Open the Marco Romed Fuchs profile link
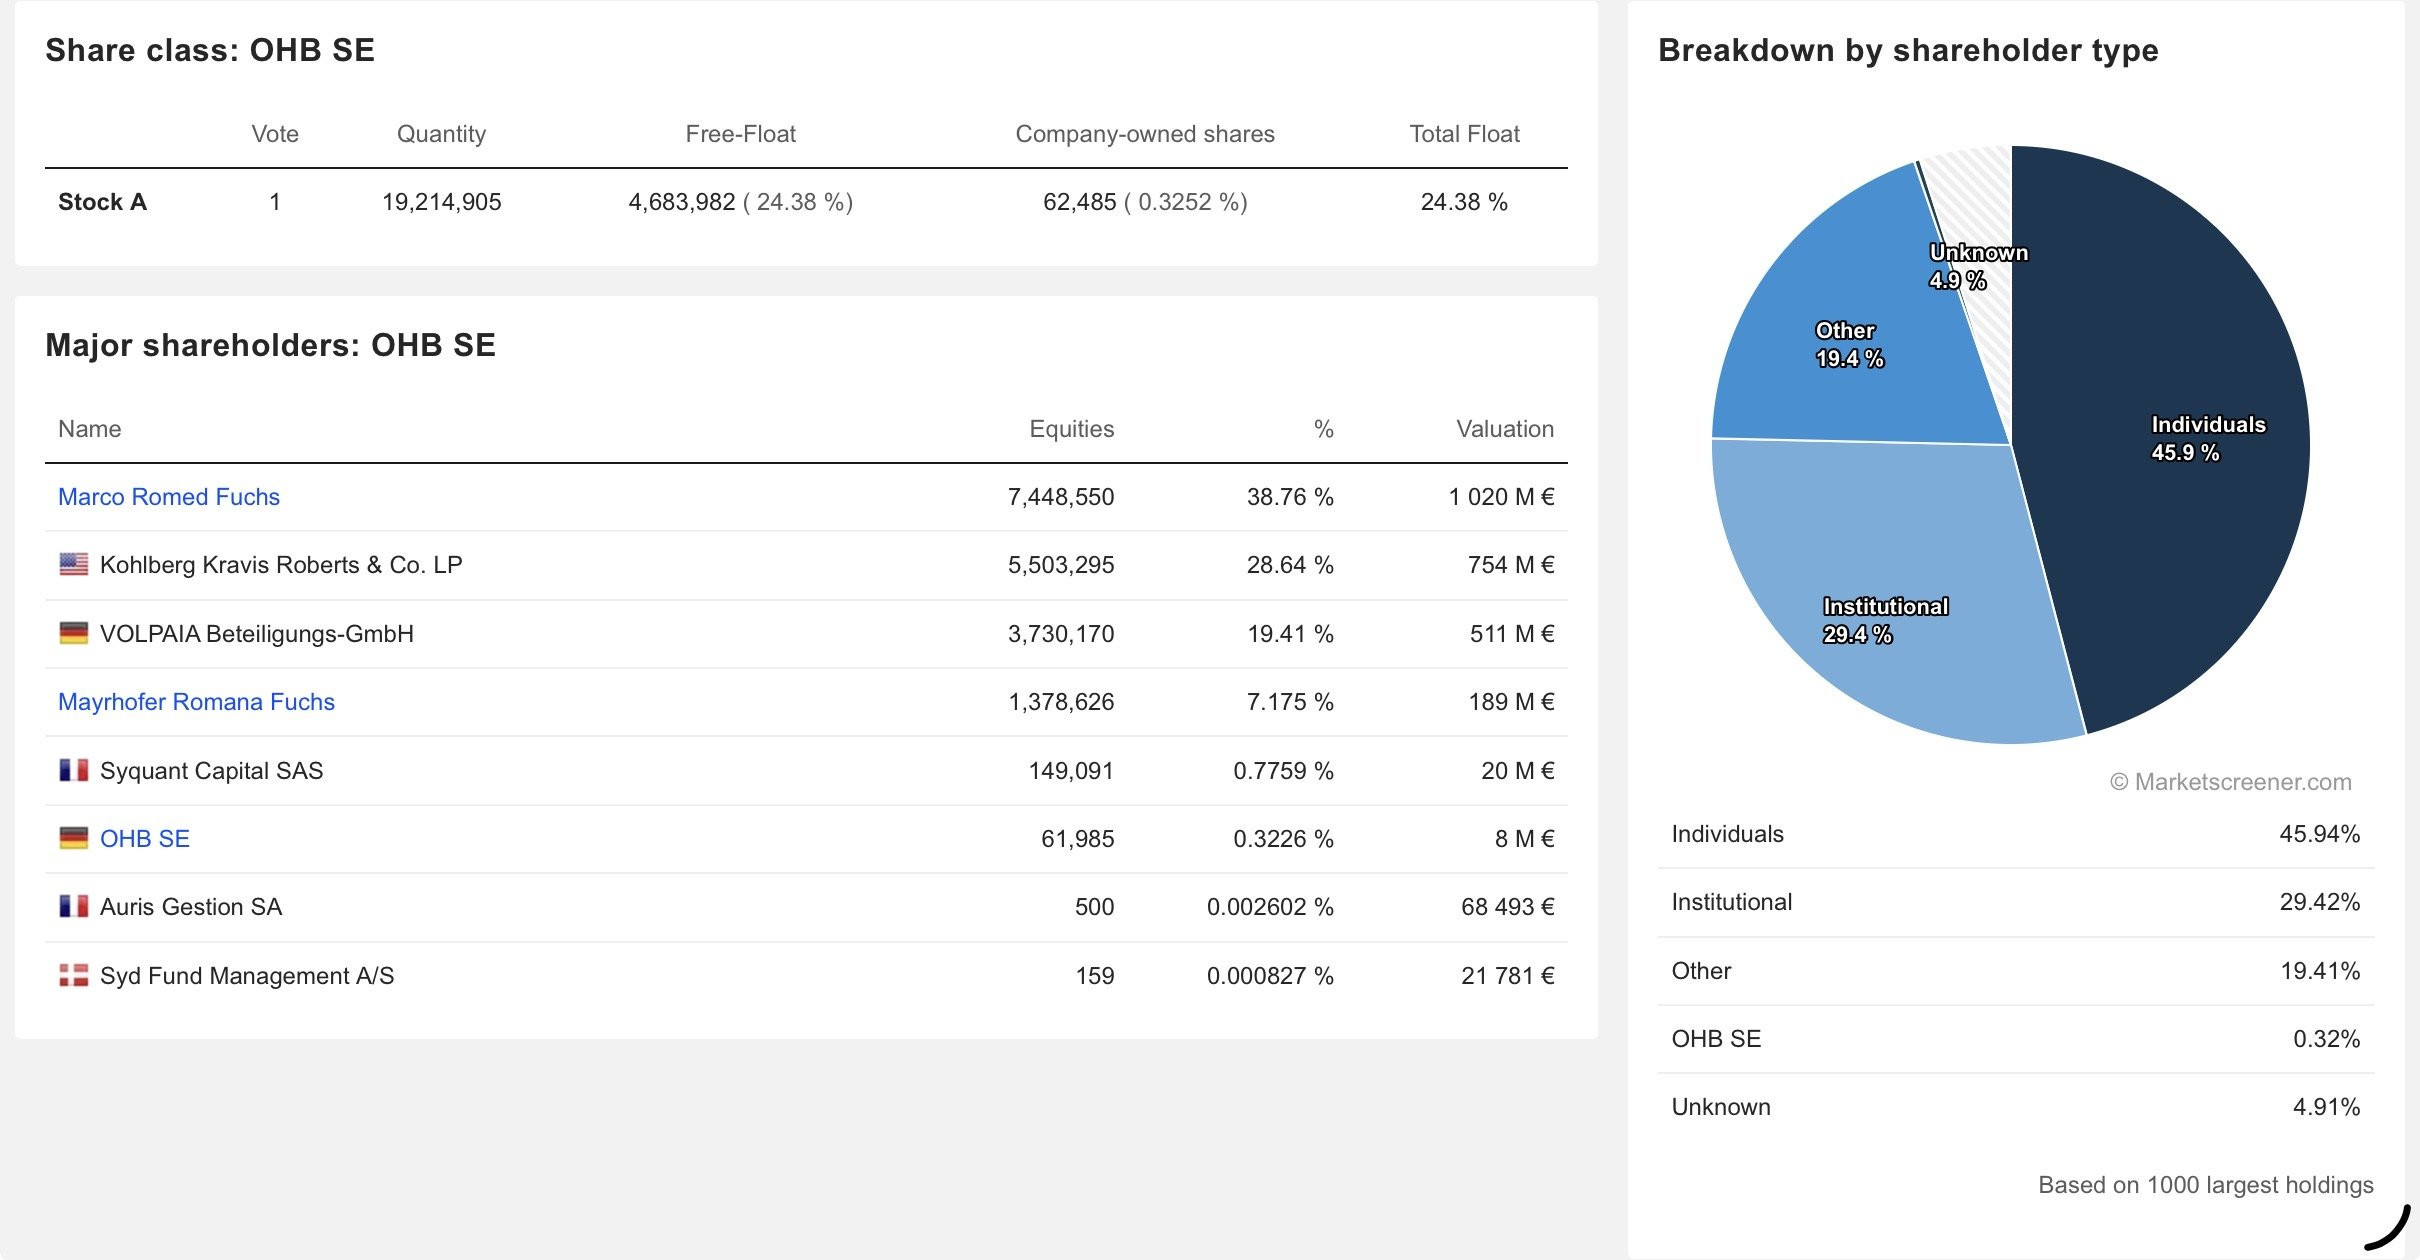The image size is (2420, 1260). pyautogui.click(x=169, y=497)
